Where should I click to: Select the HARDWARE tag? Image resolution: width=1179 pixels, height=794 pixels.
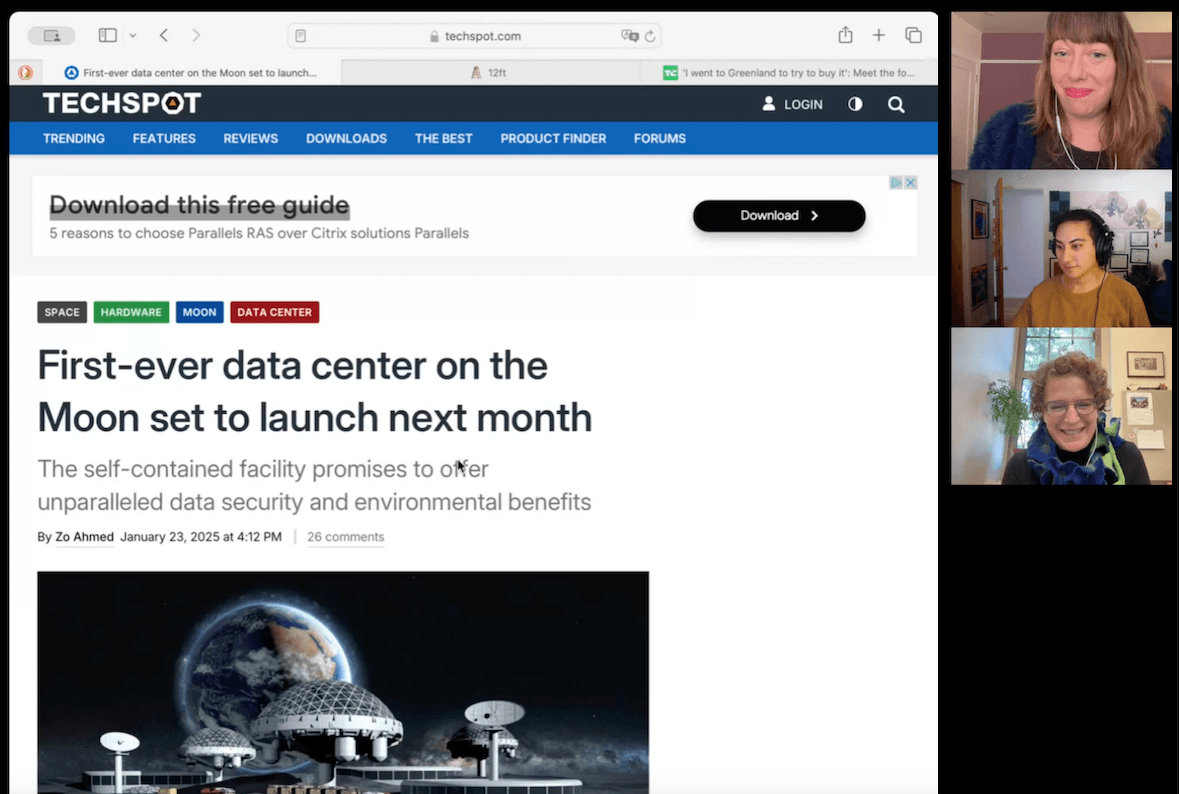point(131,312)
